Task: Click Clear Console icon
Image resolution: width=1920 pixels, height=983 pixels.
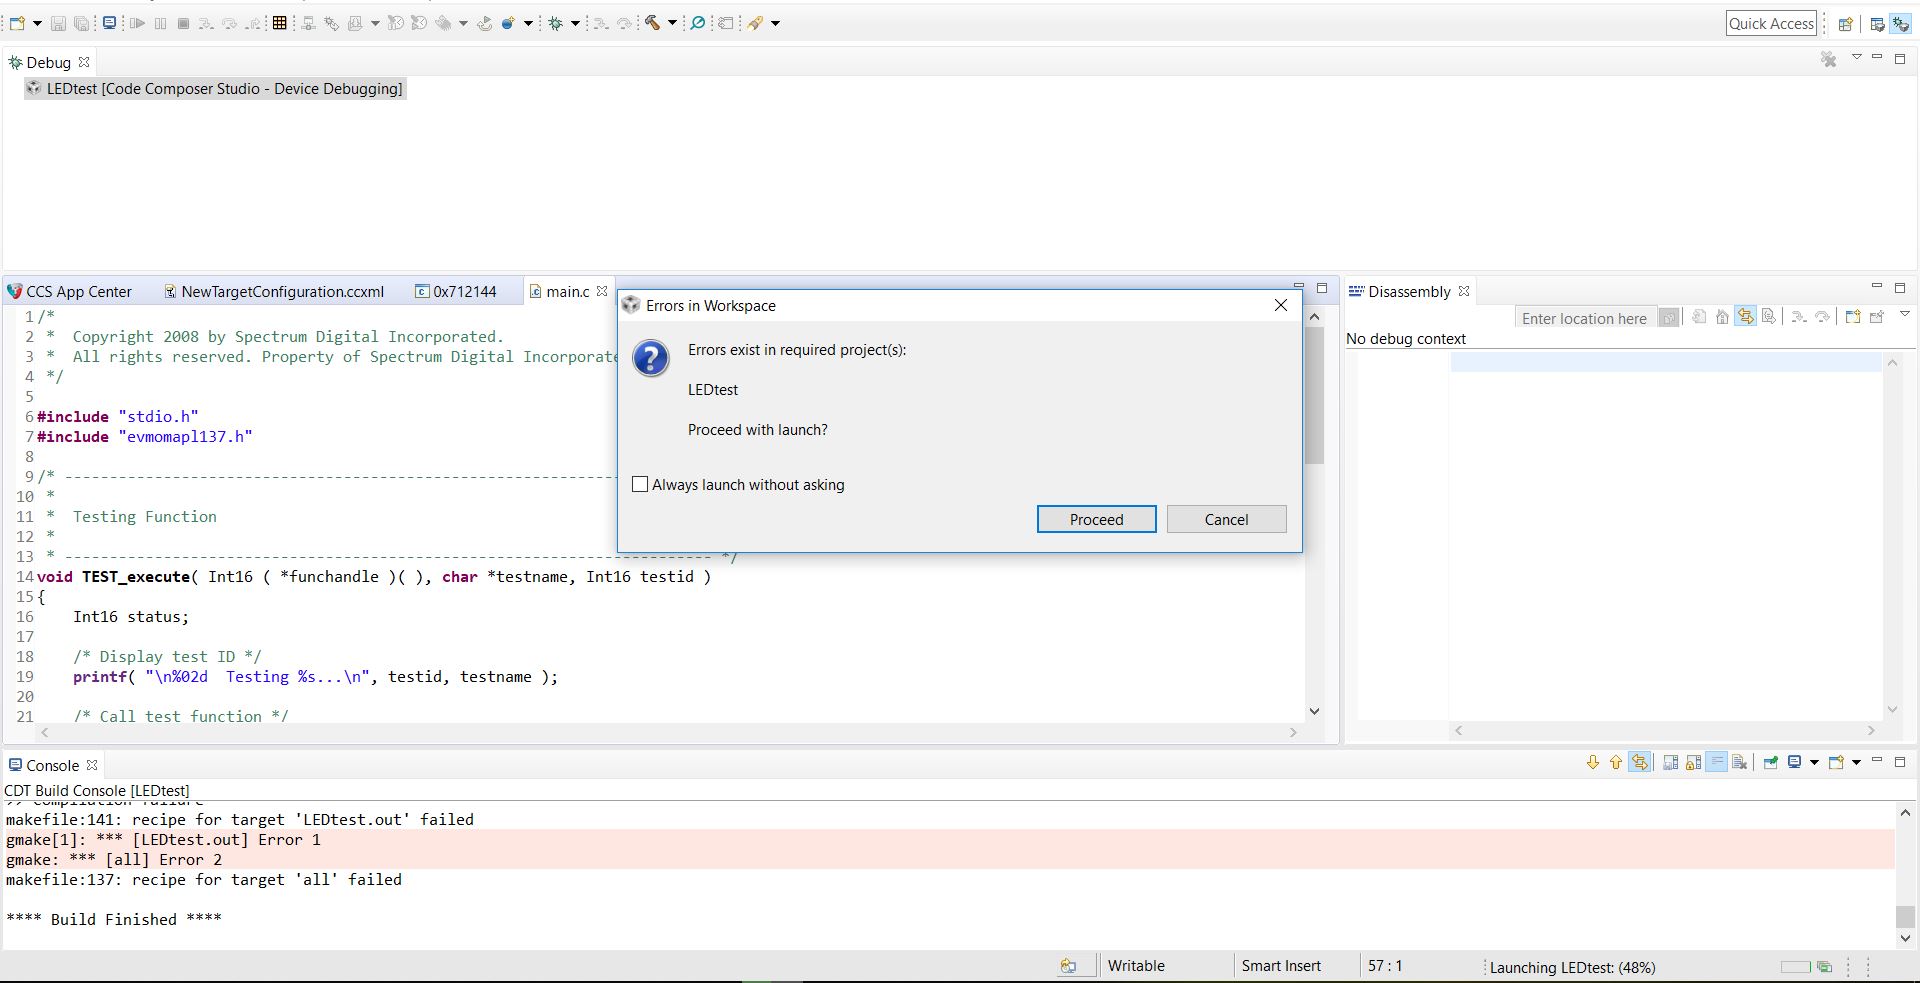Action: (1740, 763)
